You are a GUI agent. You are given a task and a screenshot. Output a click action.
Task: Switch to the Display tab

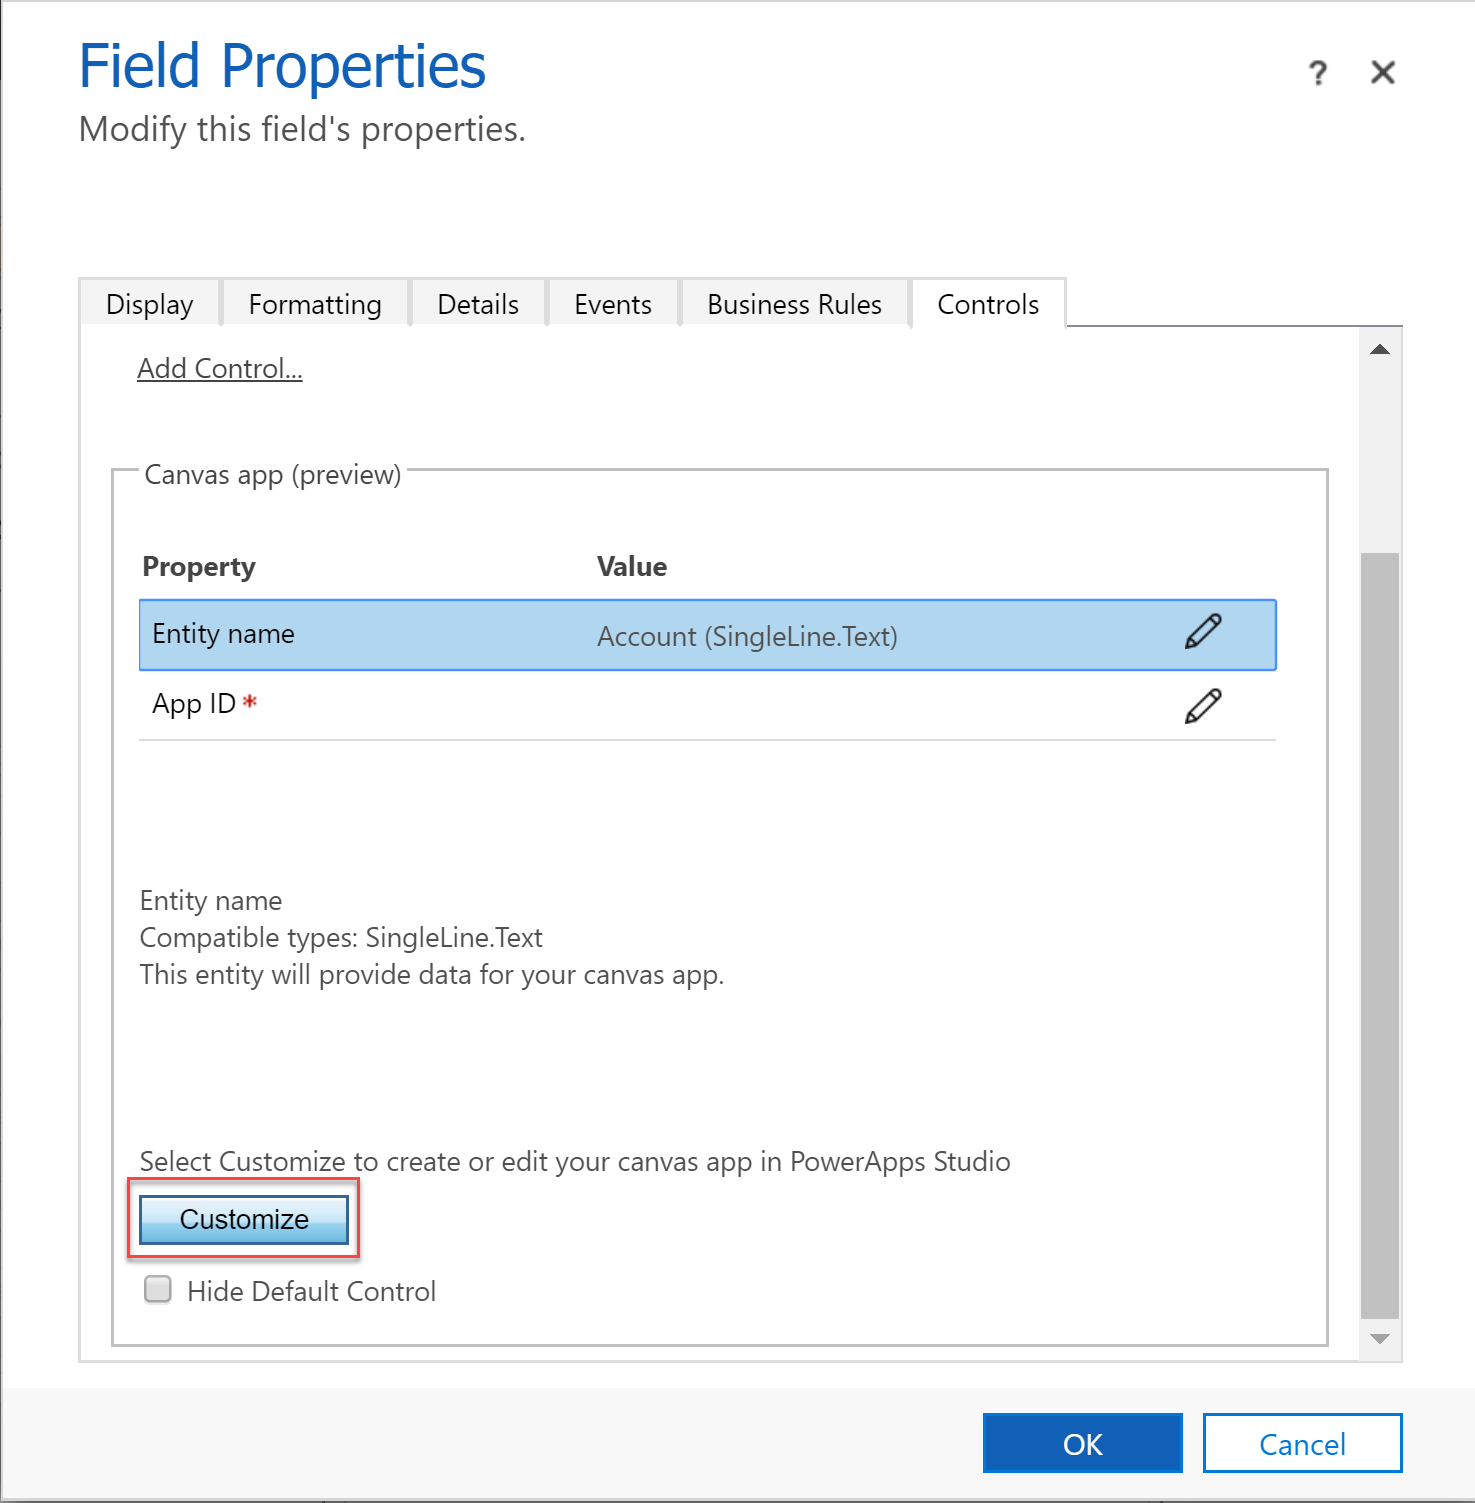[x=150, y=304]
